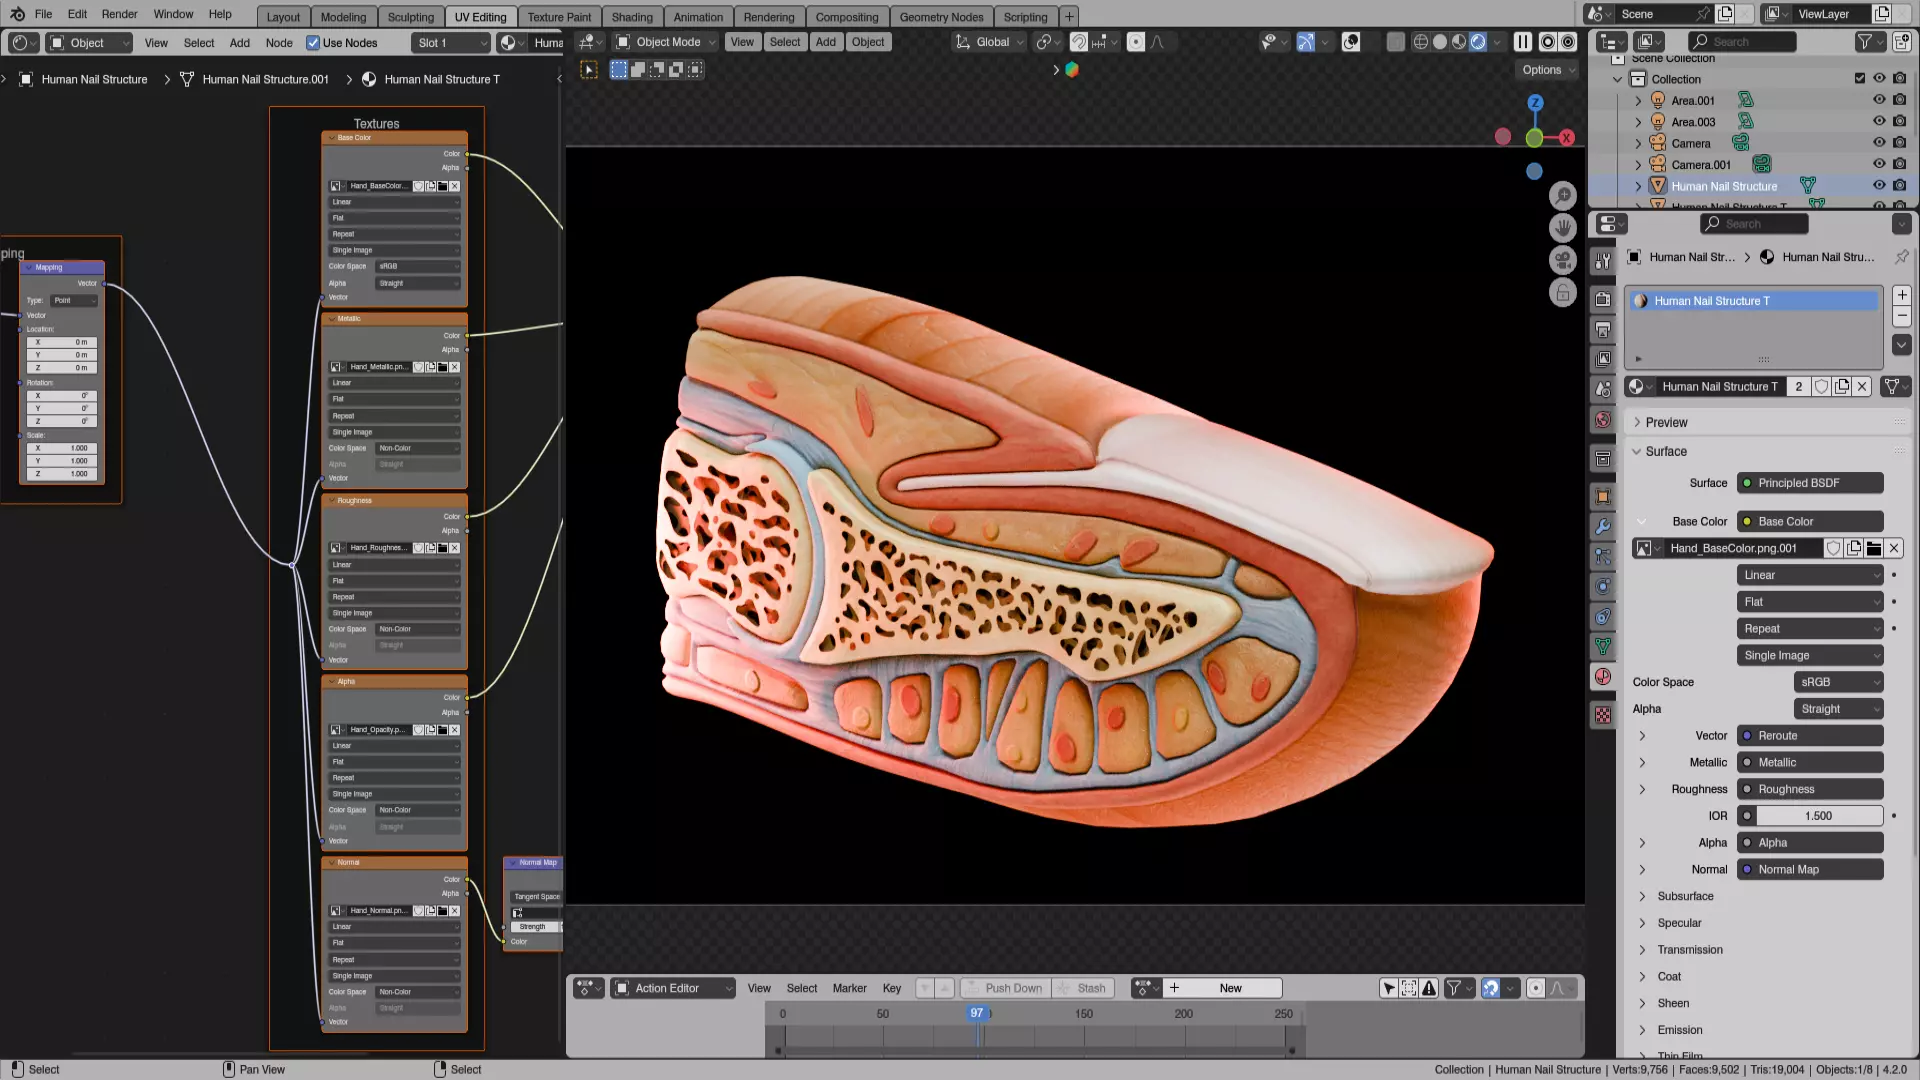
Task: Click current frame marker 97 on timeline
Action: 977,1014
